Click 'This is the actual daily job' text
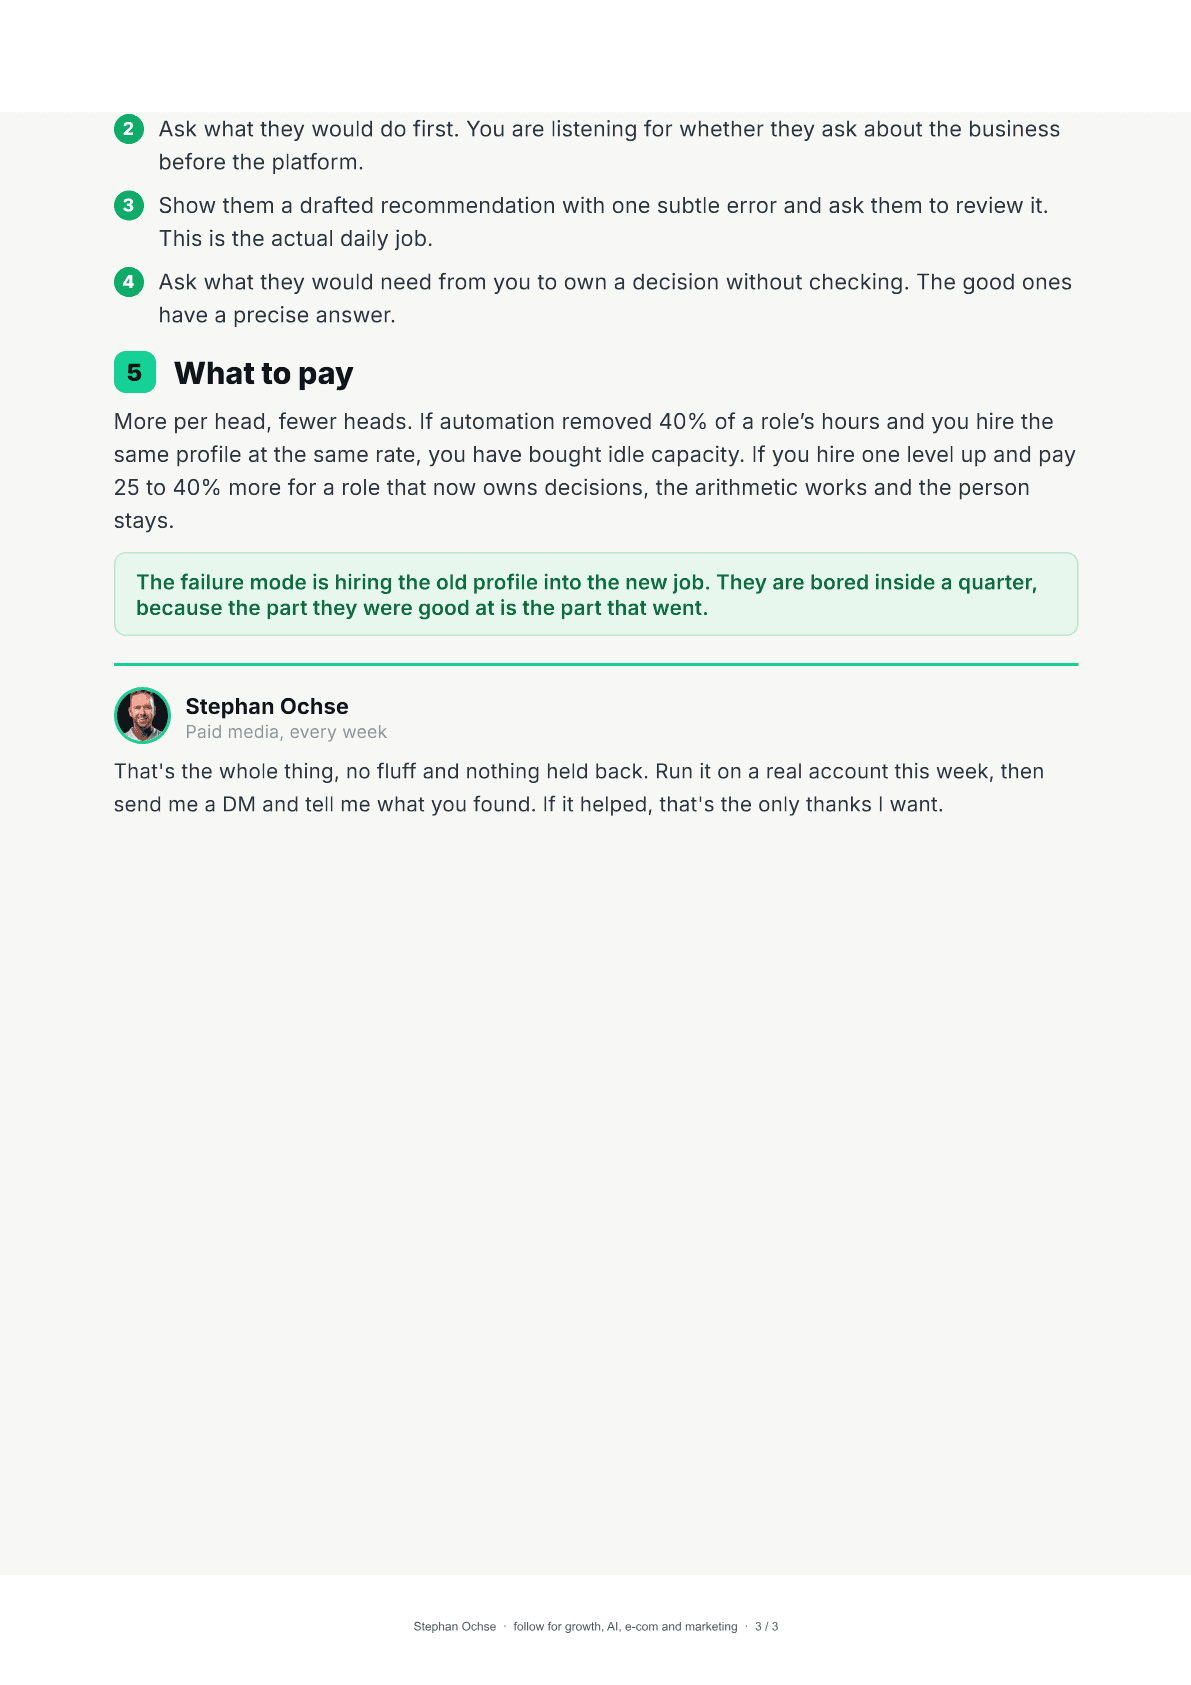This screenshot has width=1191, height=1685. 295,238
